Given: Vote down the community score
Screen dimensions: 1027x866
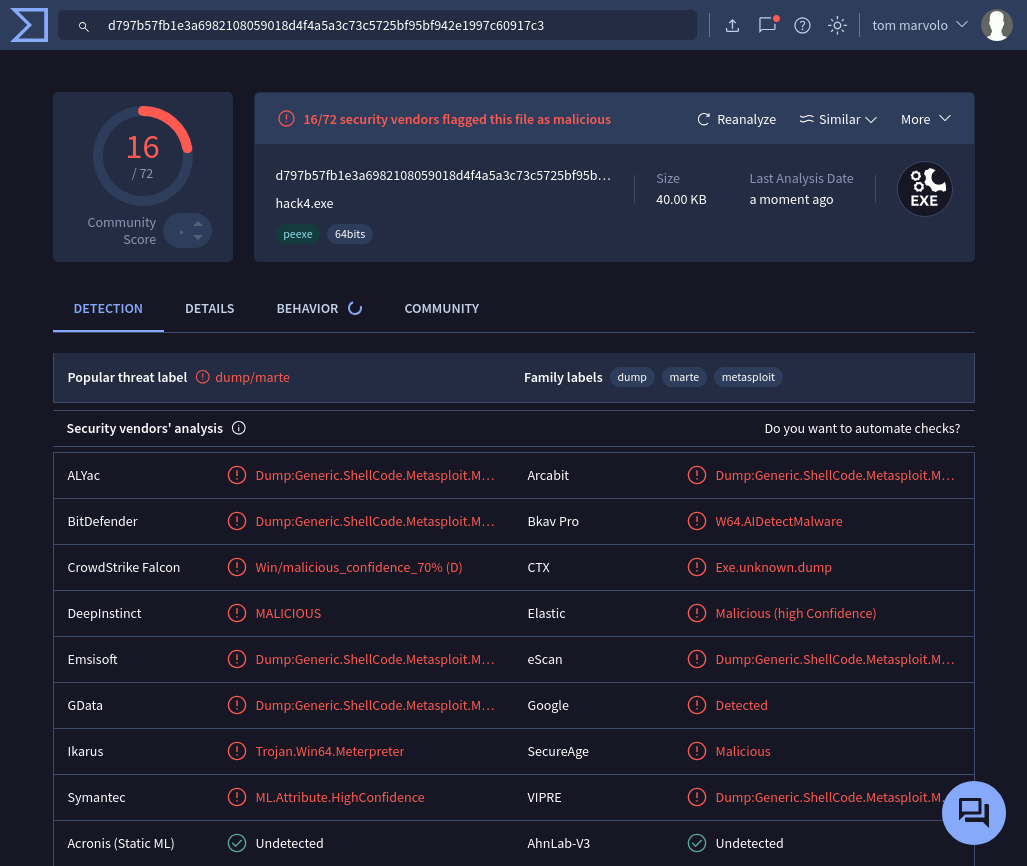Looking at the screenshot, I should [198, 238].
